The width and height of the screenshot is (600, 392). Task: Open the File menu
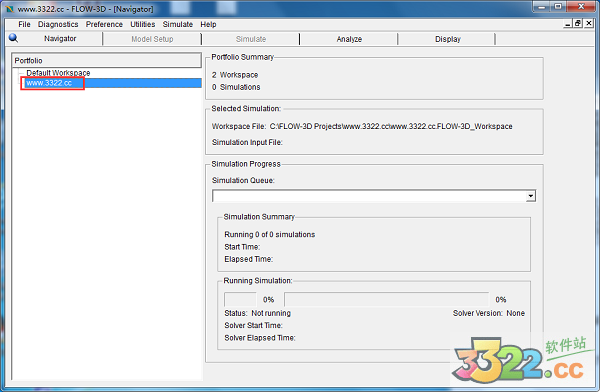pyautogui.click(x=24, y=24)
